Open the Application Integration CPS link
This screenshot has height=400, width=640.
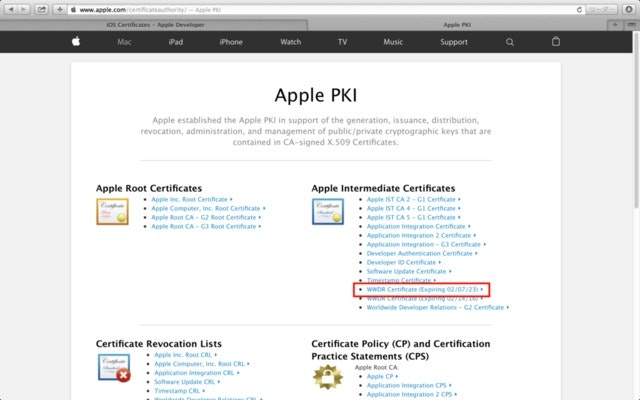pyautogui.click(x=407, y=385)
